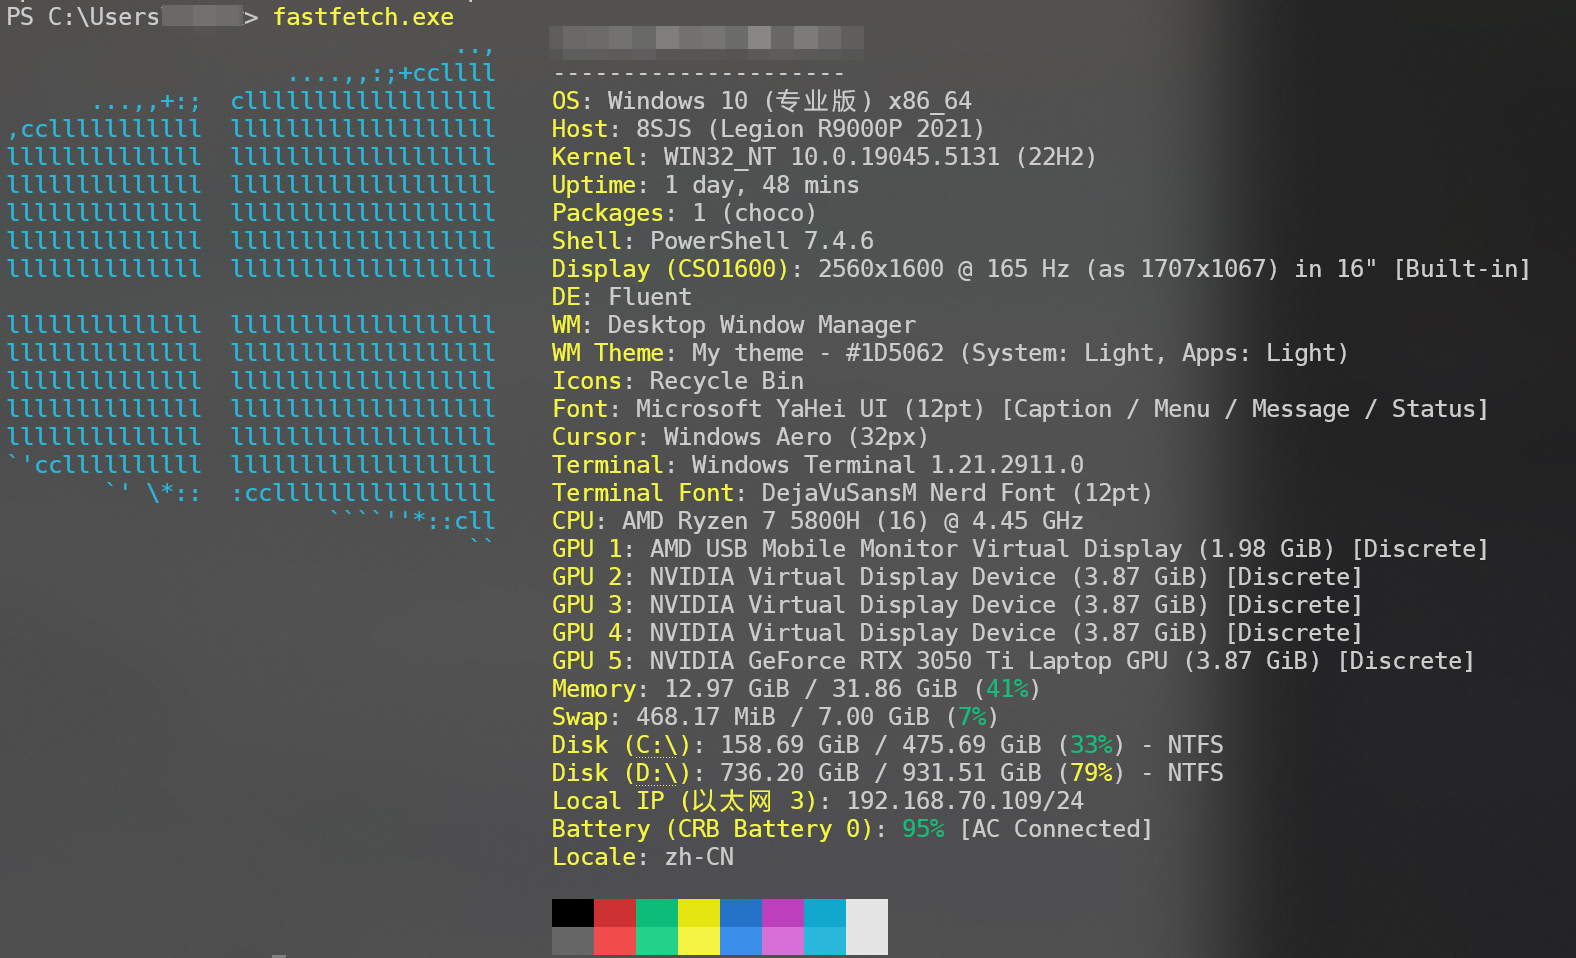Click the black color block
Viewport: 1576px width, 958px height.
point(573,913)
